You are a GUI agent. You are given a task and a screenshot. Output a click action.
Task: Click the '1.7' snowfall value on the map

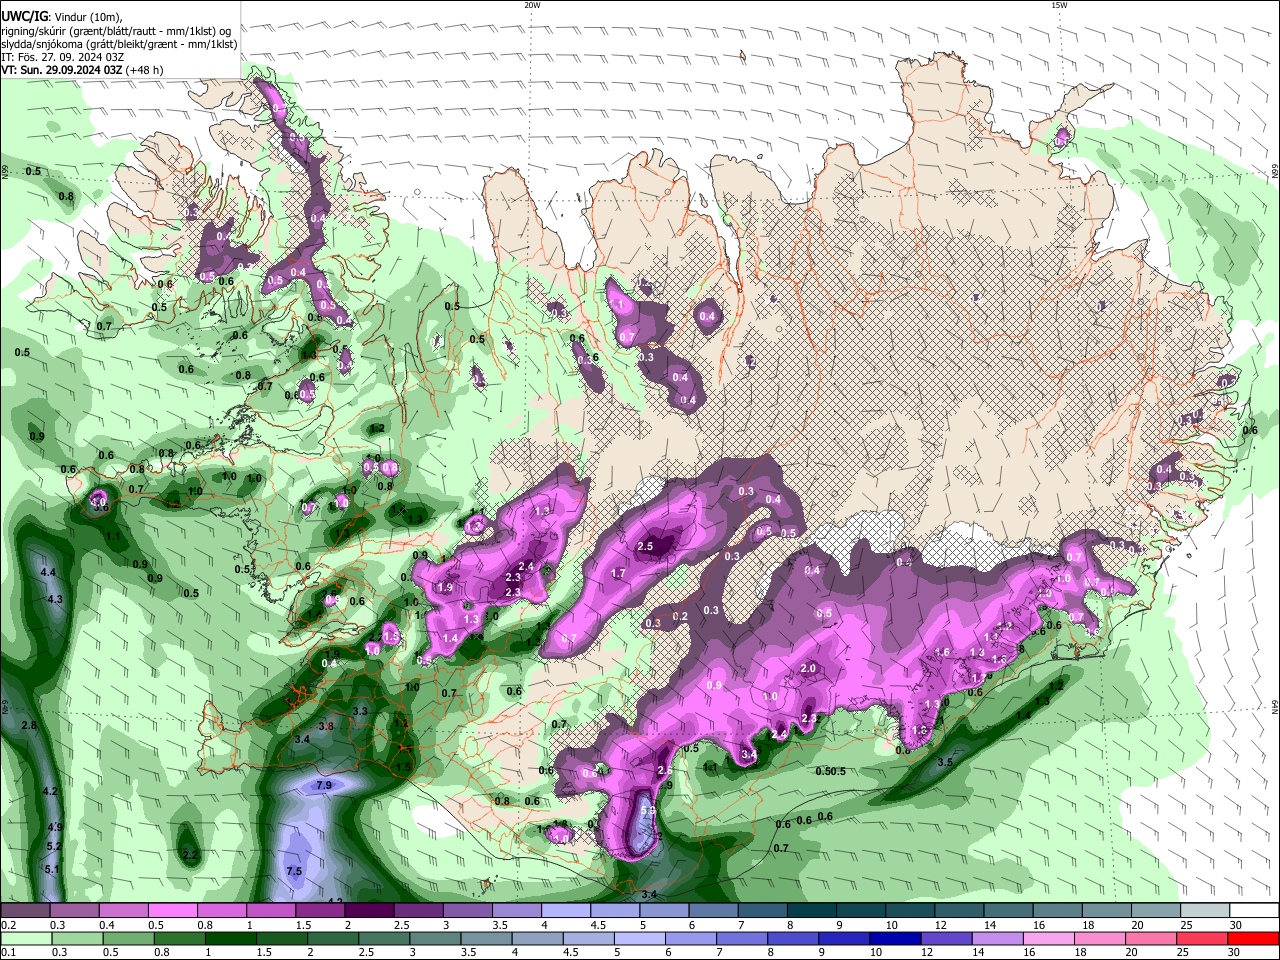[x=618, y=573]
